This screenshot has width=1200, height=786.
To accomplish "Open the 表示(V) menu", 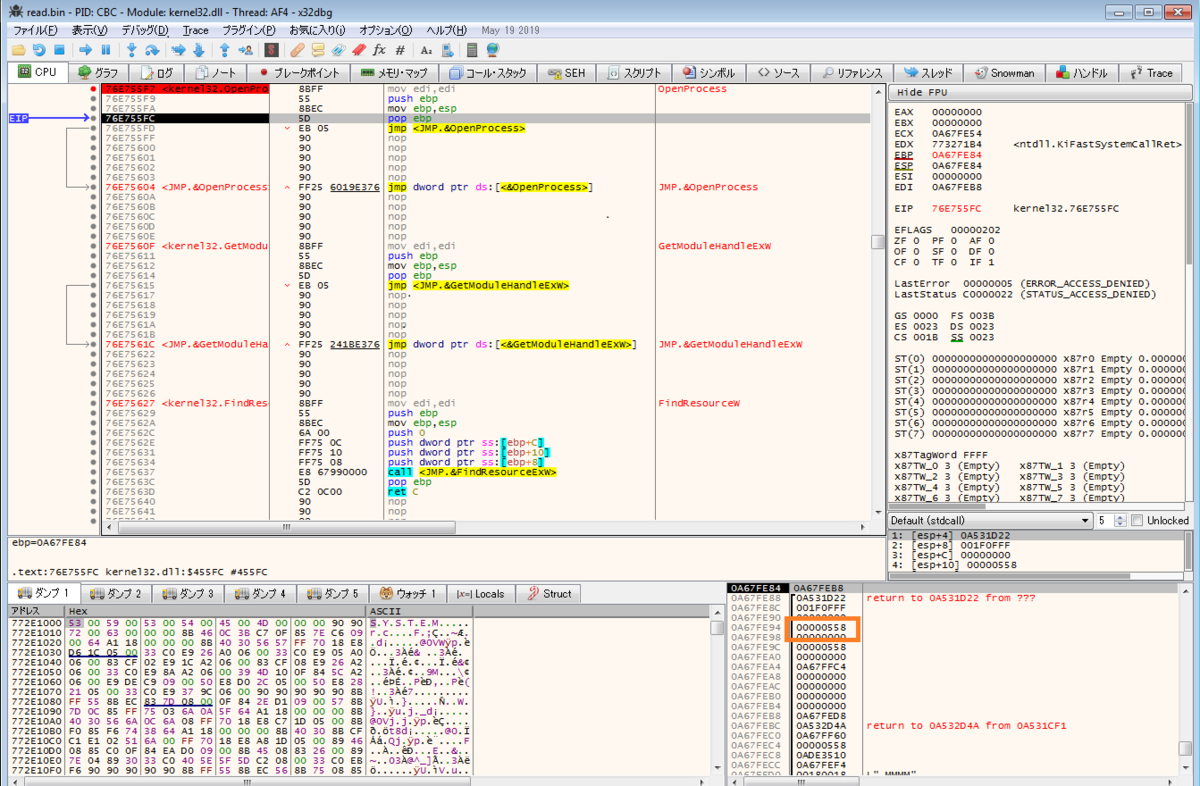I will coord(90,30).
